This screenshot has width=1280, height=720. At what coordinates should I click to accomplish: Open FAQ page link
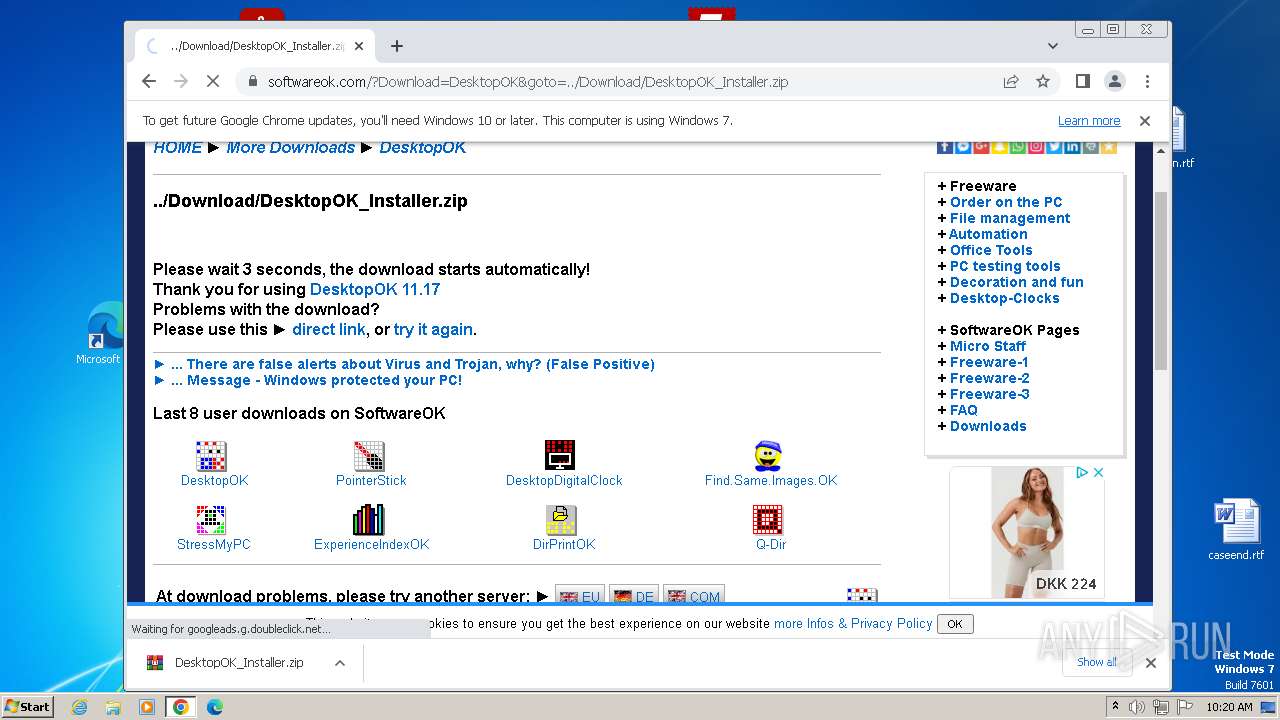pyautogui.click(x=964, y=410)
